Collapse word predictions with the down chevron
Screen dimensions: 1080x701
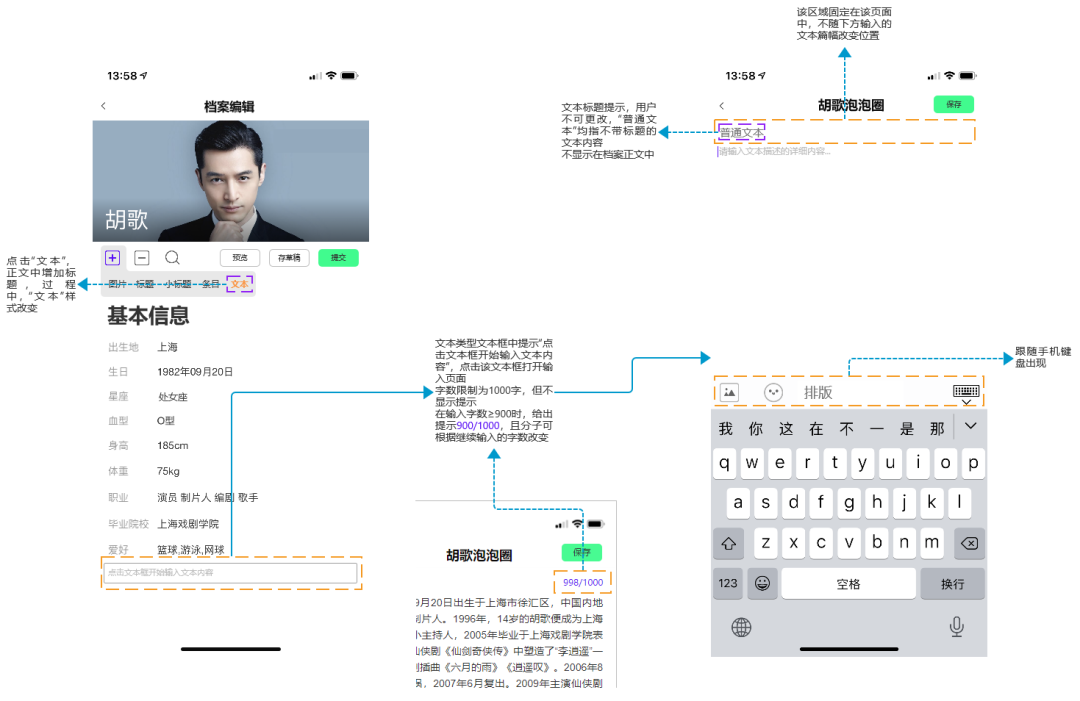tap(970, 426)
